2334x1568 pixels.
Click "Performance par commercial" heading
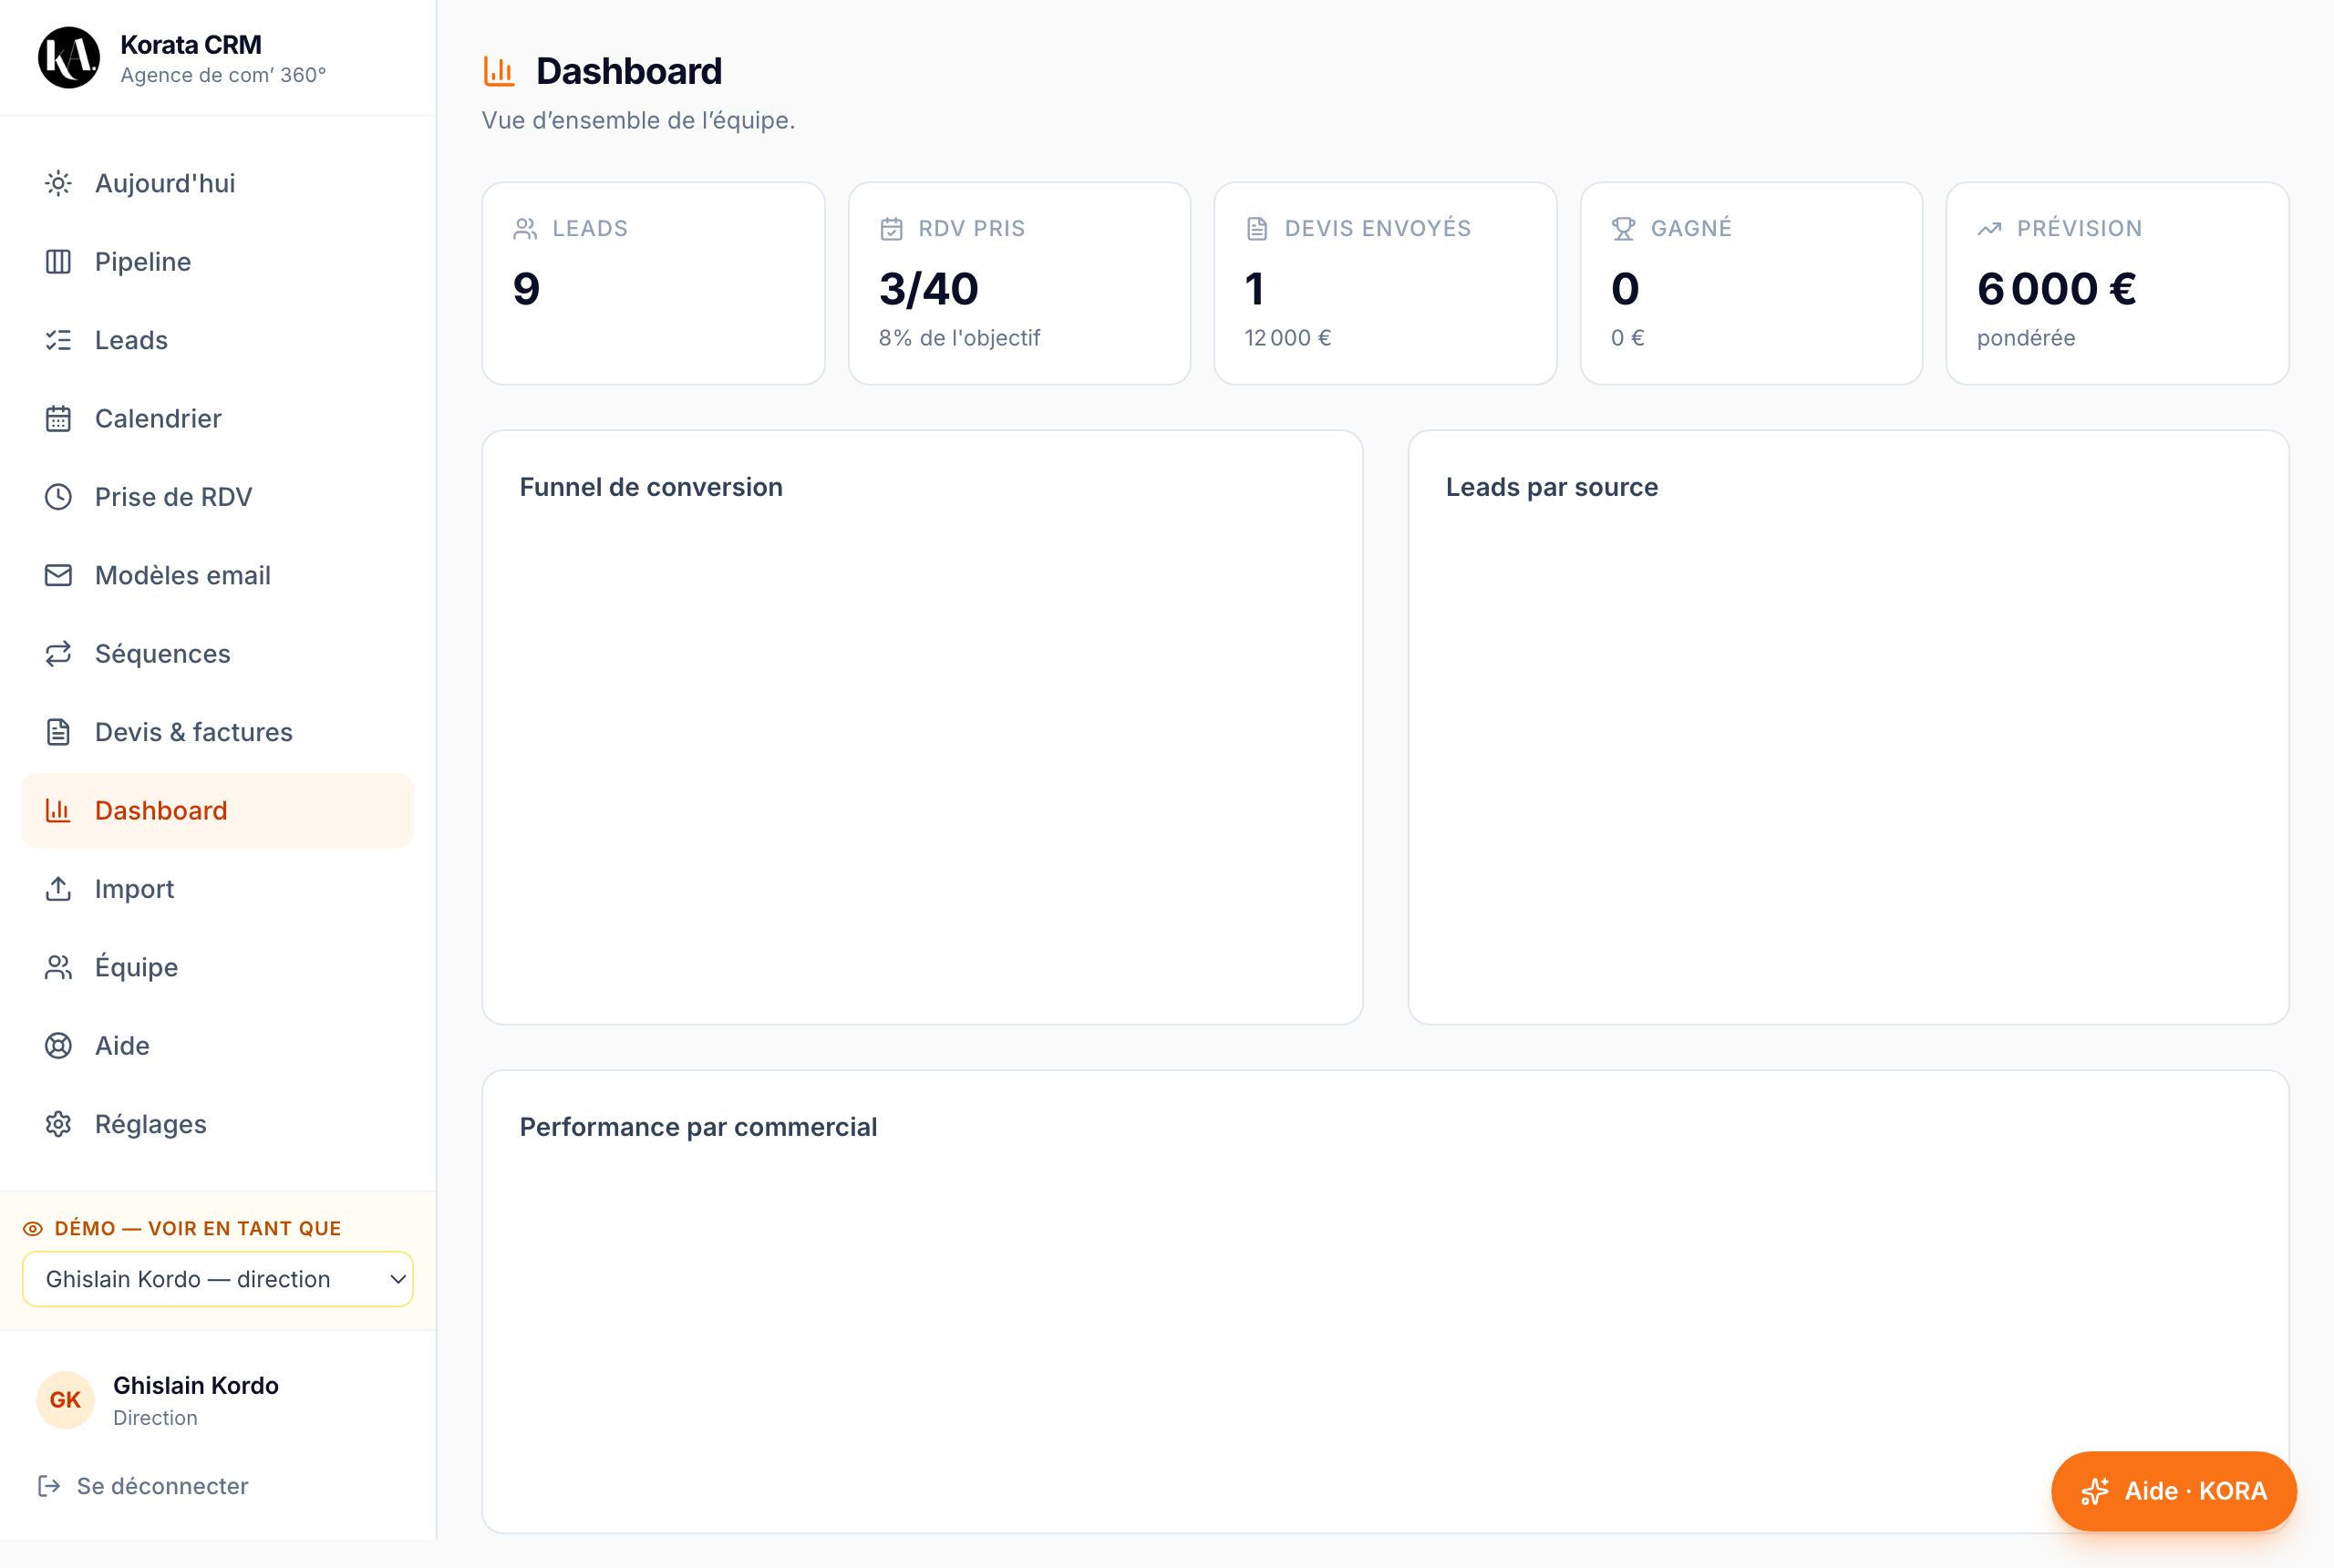click(698, 1127)
